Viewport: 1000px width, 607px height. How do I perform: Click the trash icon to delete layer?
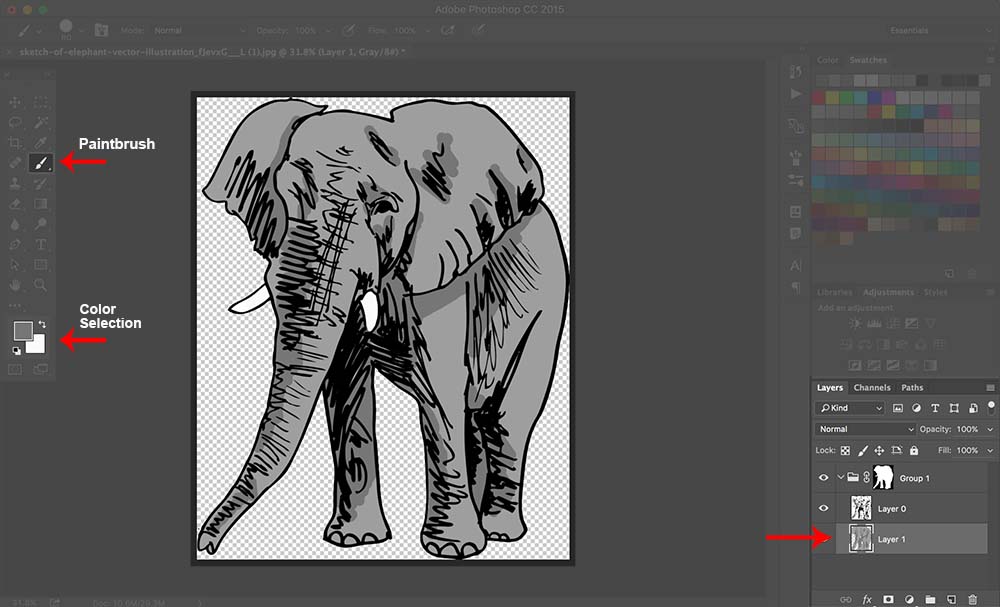tap(972, 599)
